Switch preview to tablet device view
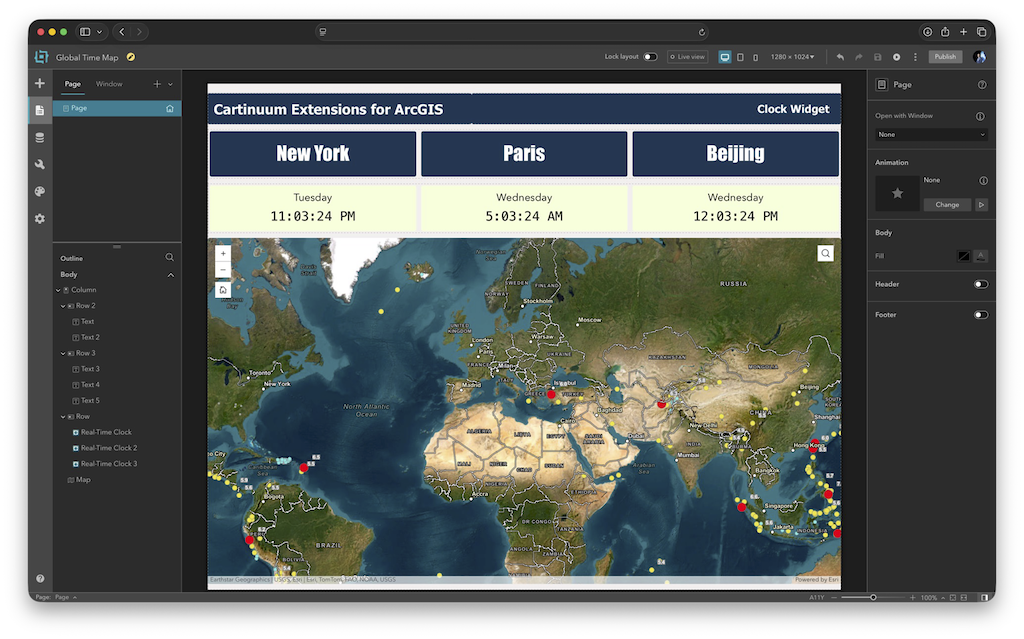 click(741, 57)
